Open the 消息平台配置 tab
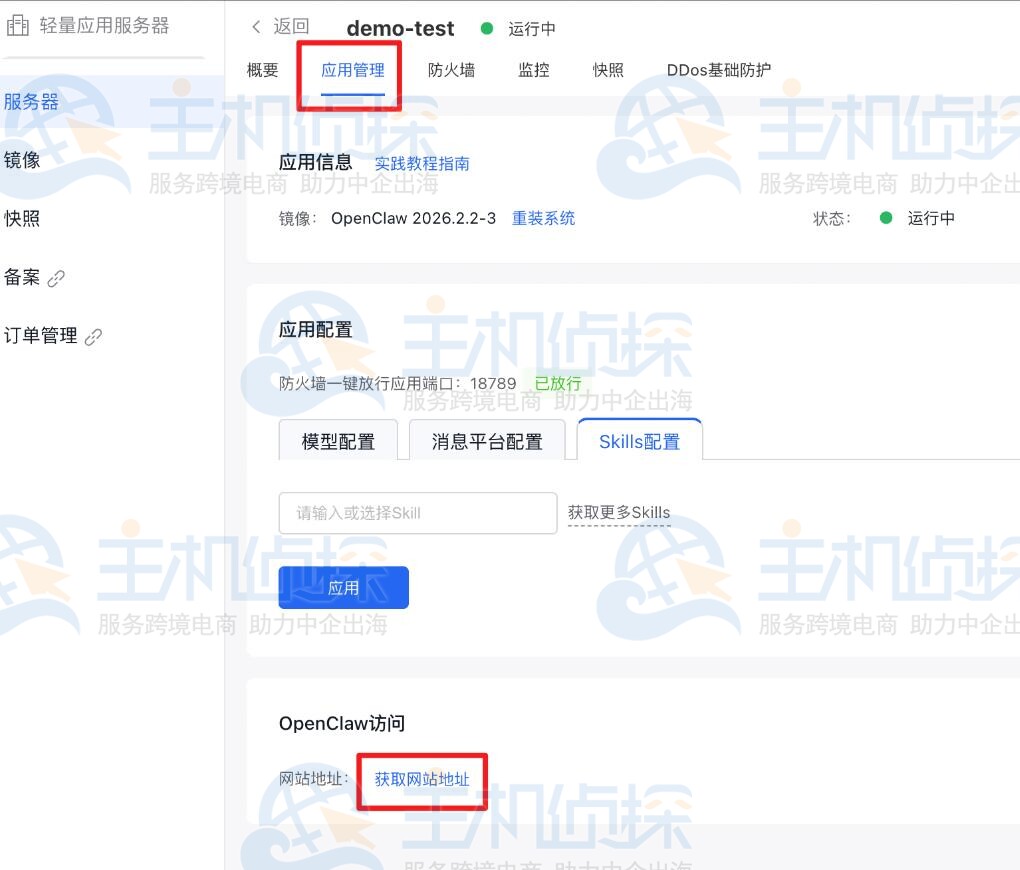 [x=488, y=440]
